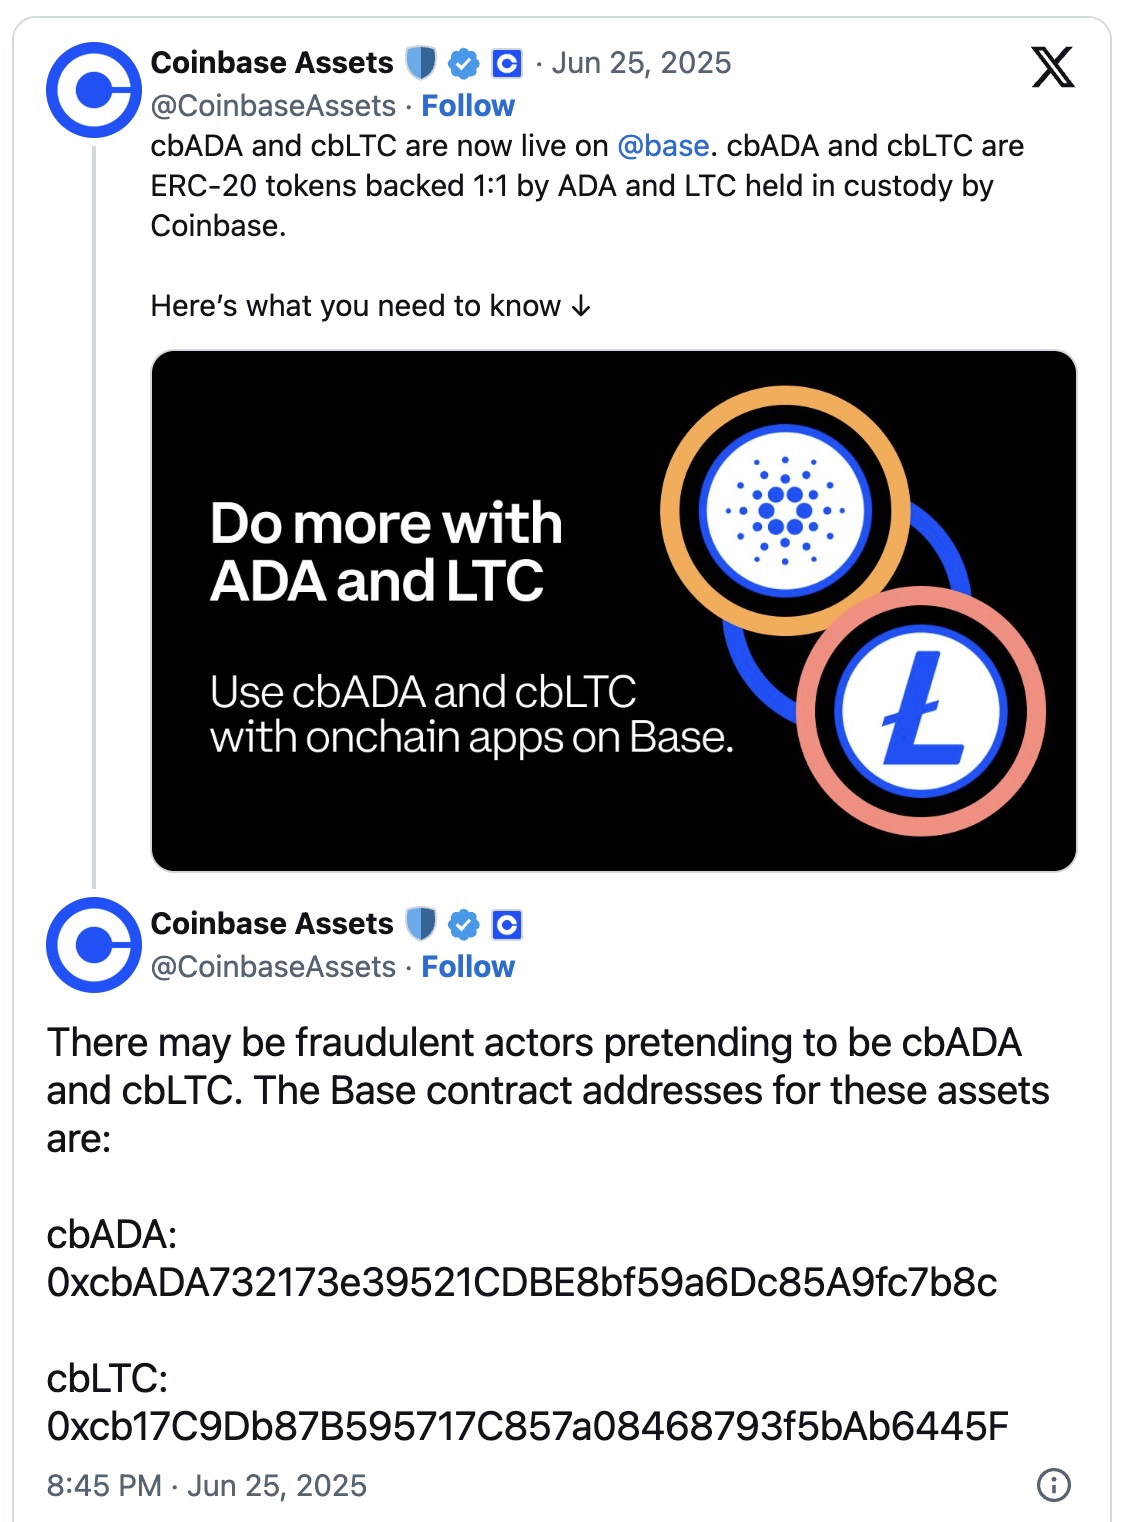Click the Coinbase affiliate badge in first tweet
The image size is (1126, 1522).
(507, 64)
